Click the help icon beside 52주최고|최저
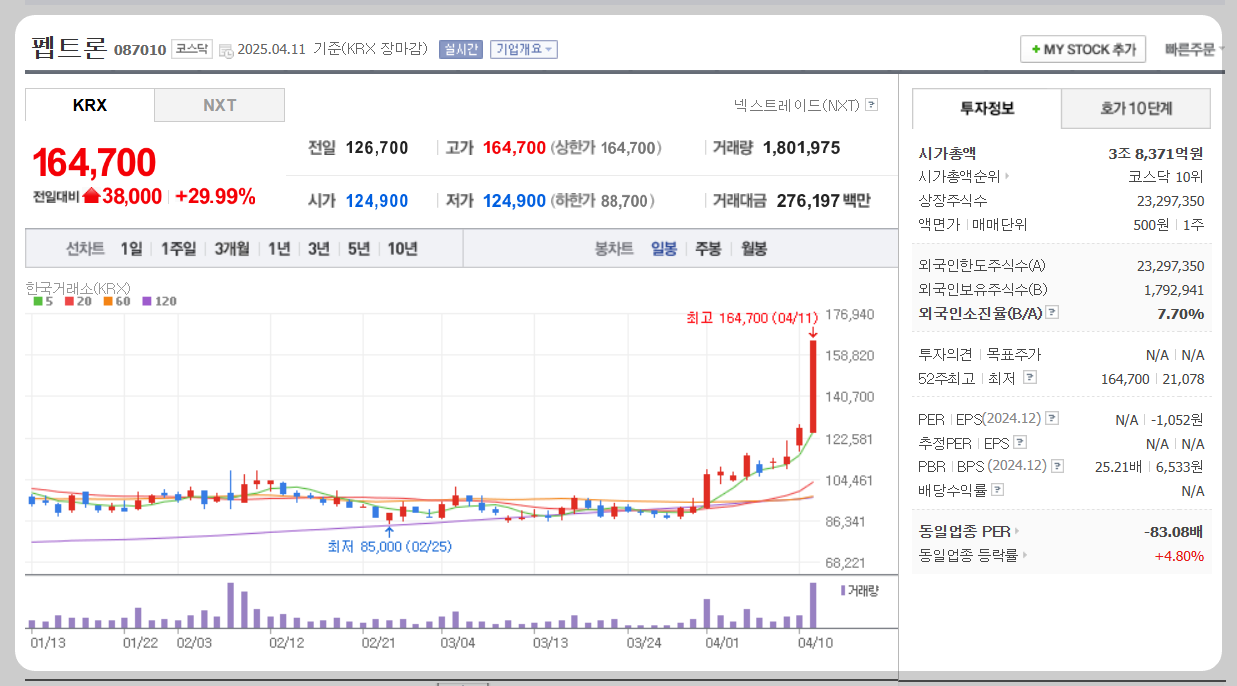1237x686 pixels. (x=1030, y=378)
